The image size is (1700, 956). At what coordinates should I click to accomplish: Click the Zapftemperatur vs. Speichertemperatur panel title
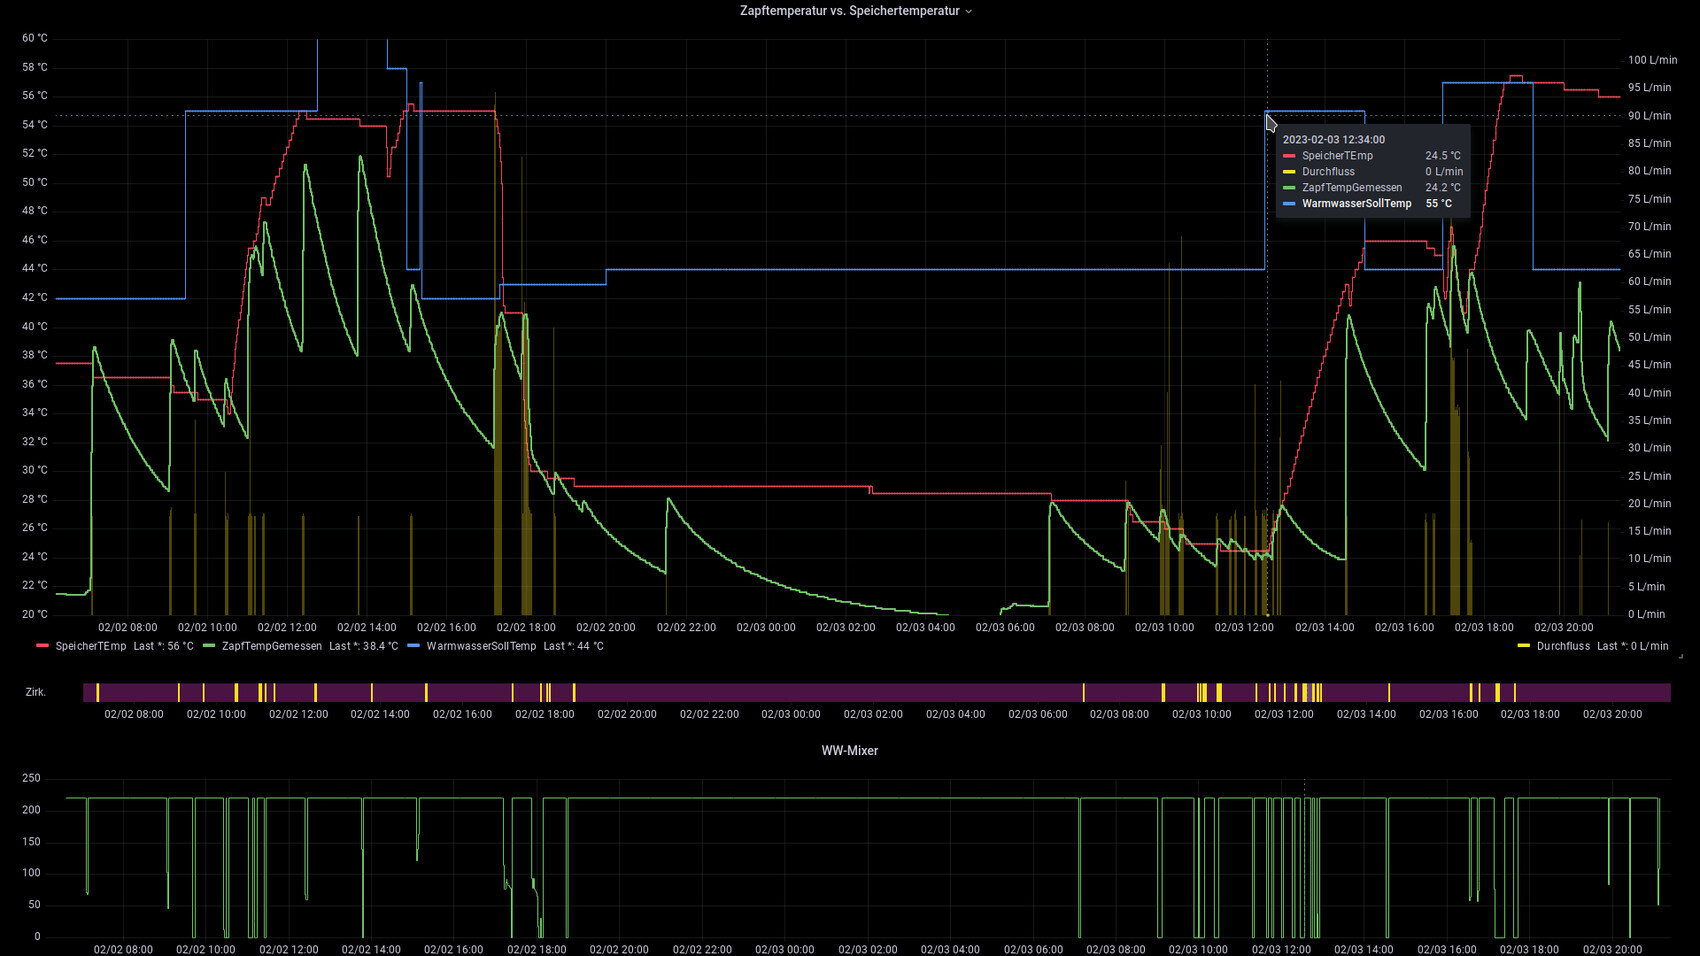(848, 11)
